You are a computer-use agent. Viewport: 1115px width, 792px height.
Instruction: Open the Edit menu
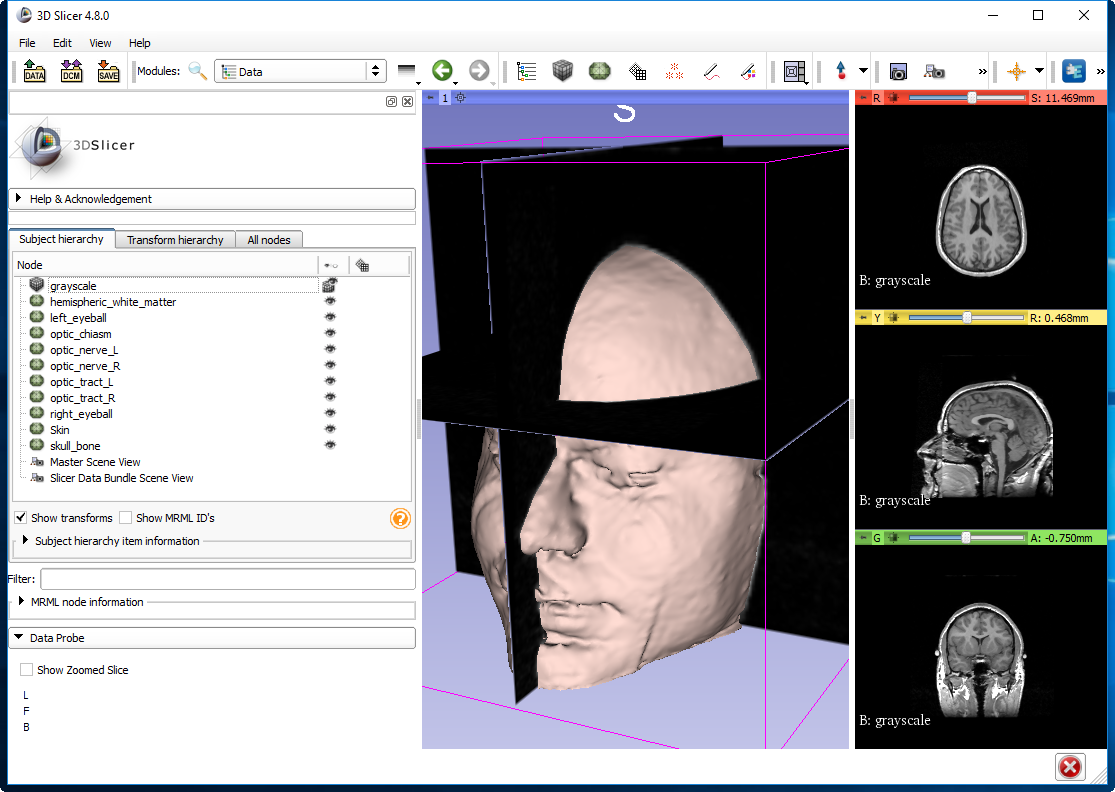62,43
